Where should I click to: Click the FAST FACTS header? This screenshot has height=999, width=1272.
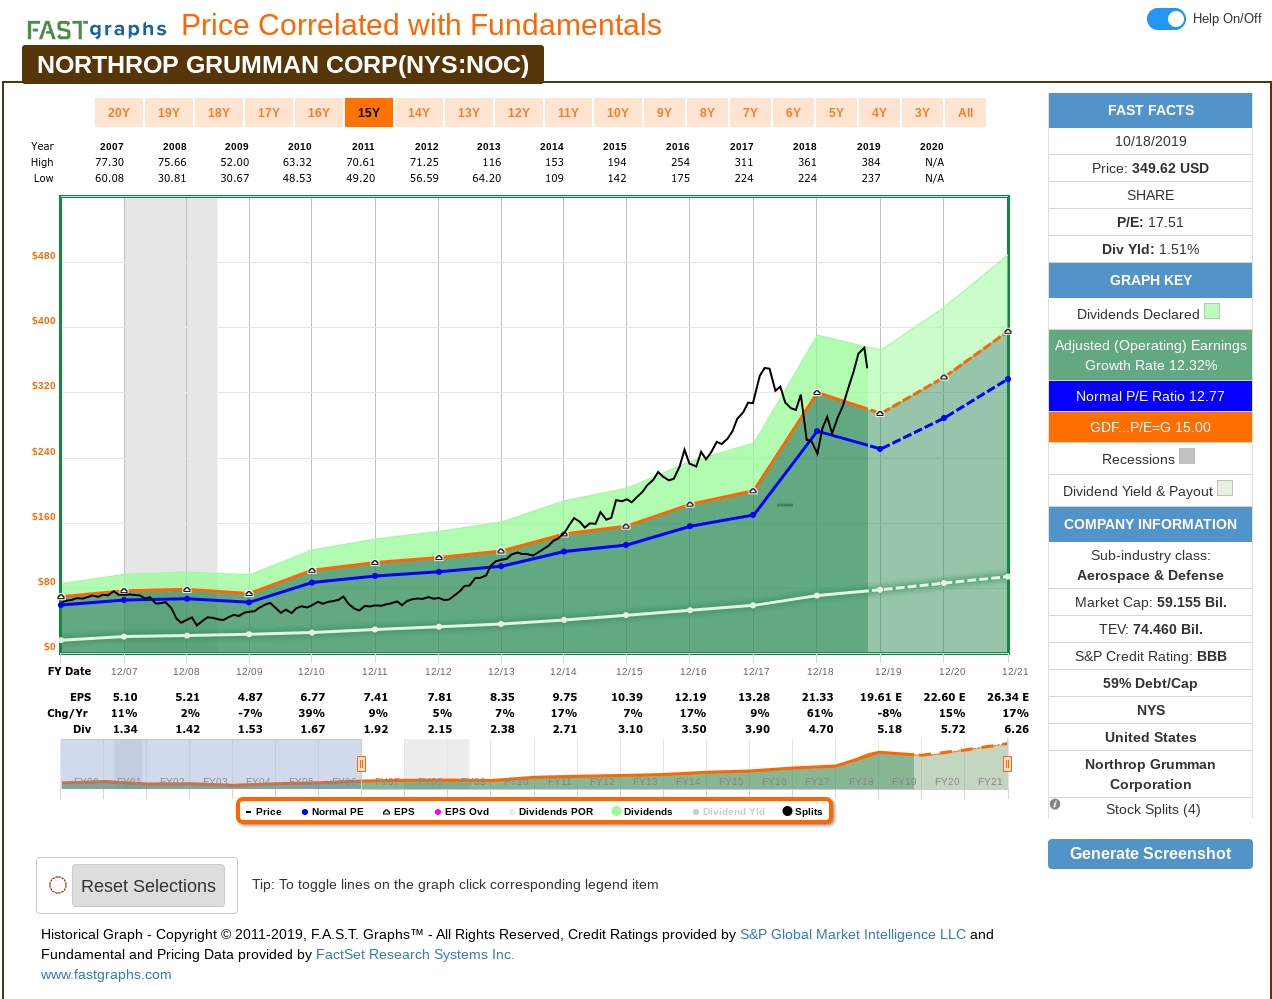1150,110
